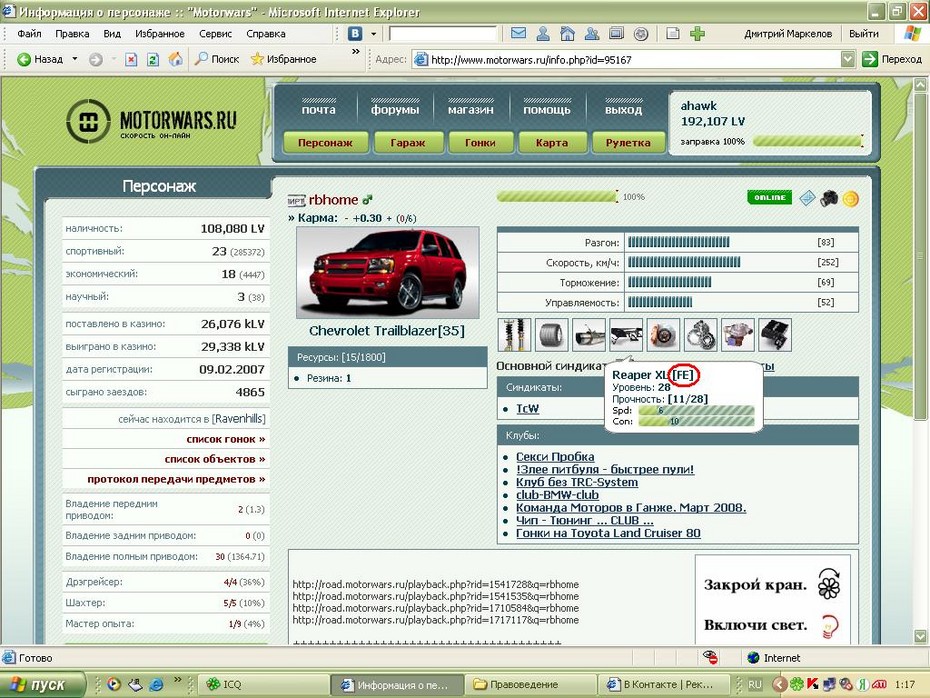Click the Переход go button

click(x=893, y=59)
